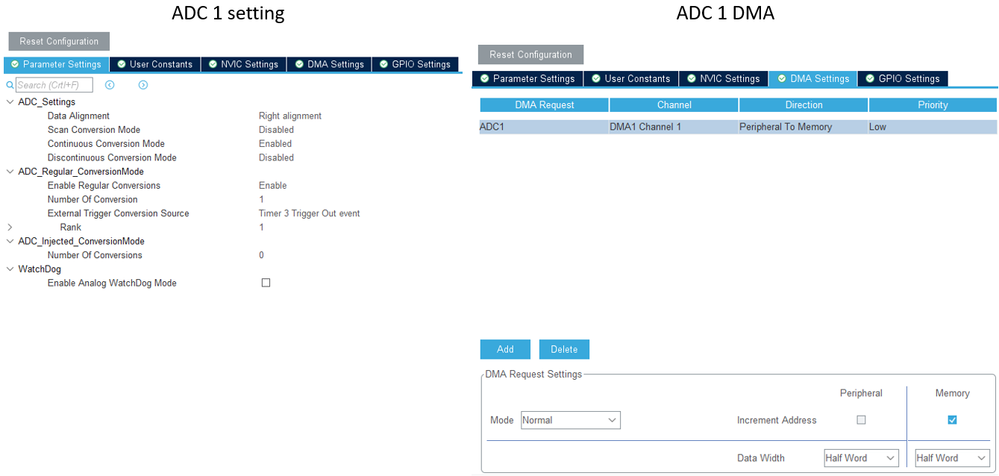Collapse ADC_Regular_ConversionMode group
The height and width of the screenshot is (476, 999).
click(x=10, y=171)
